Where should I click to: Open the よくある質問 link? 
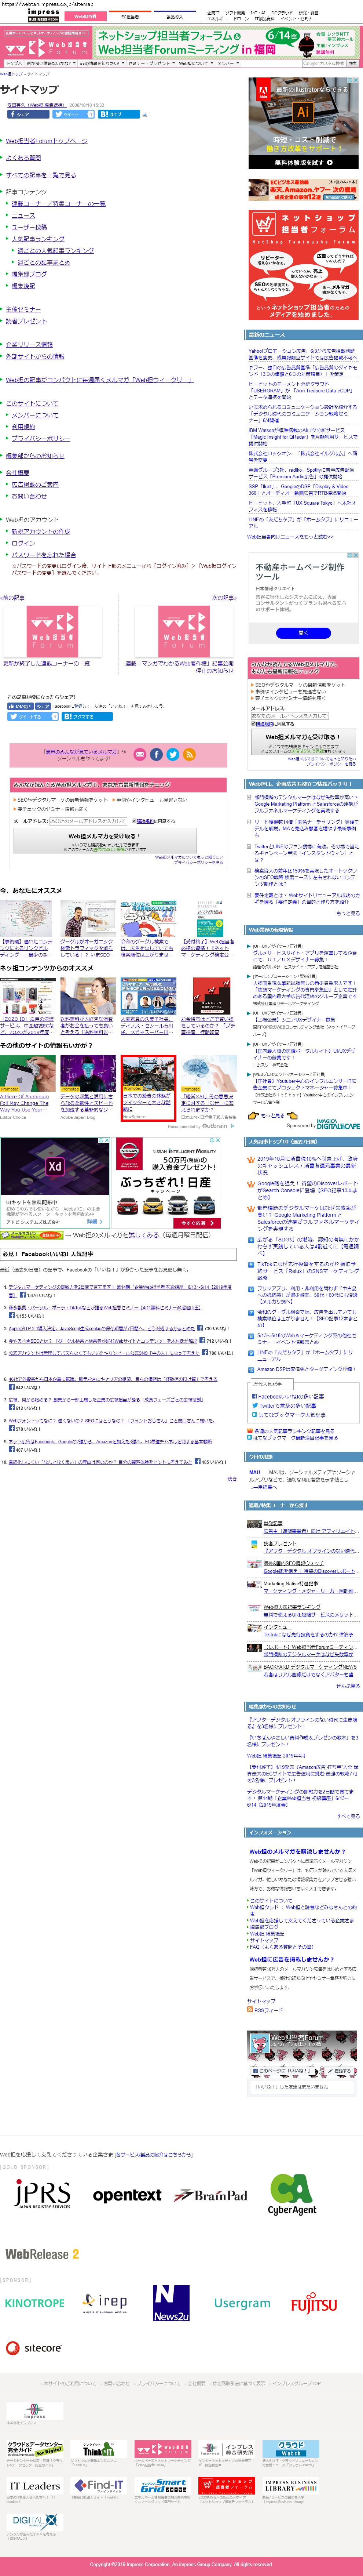click(24, 158)
